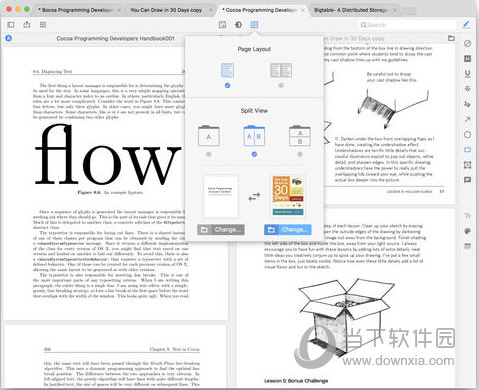Click swap documents arrows icon
Screen dimensions: 479x390
coord(254,197)
